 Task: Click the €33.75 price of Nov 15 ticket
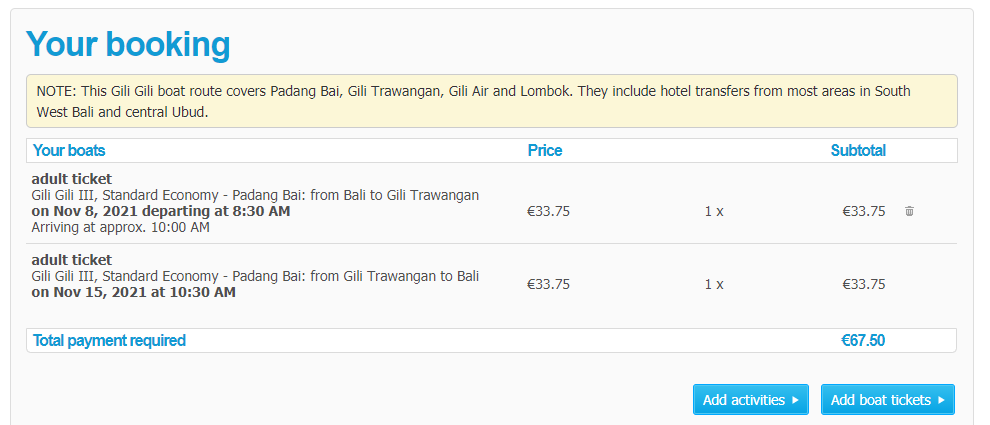(548, 284)
